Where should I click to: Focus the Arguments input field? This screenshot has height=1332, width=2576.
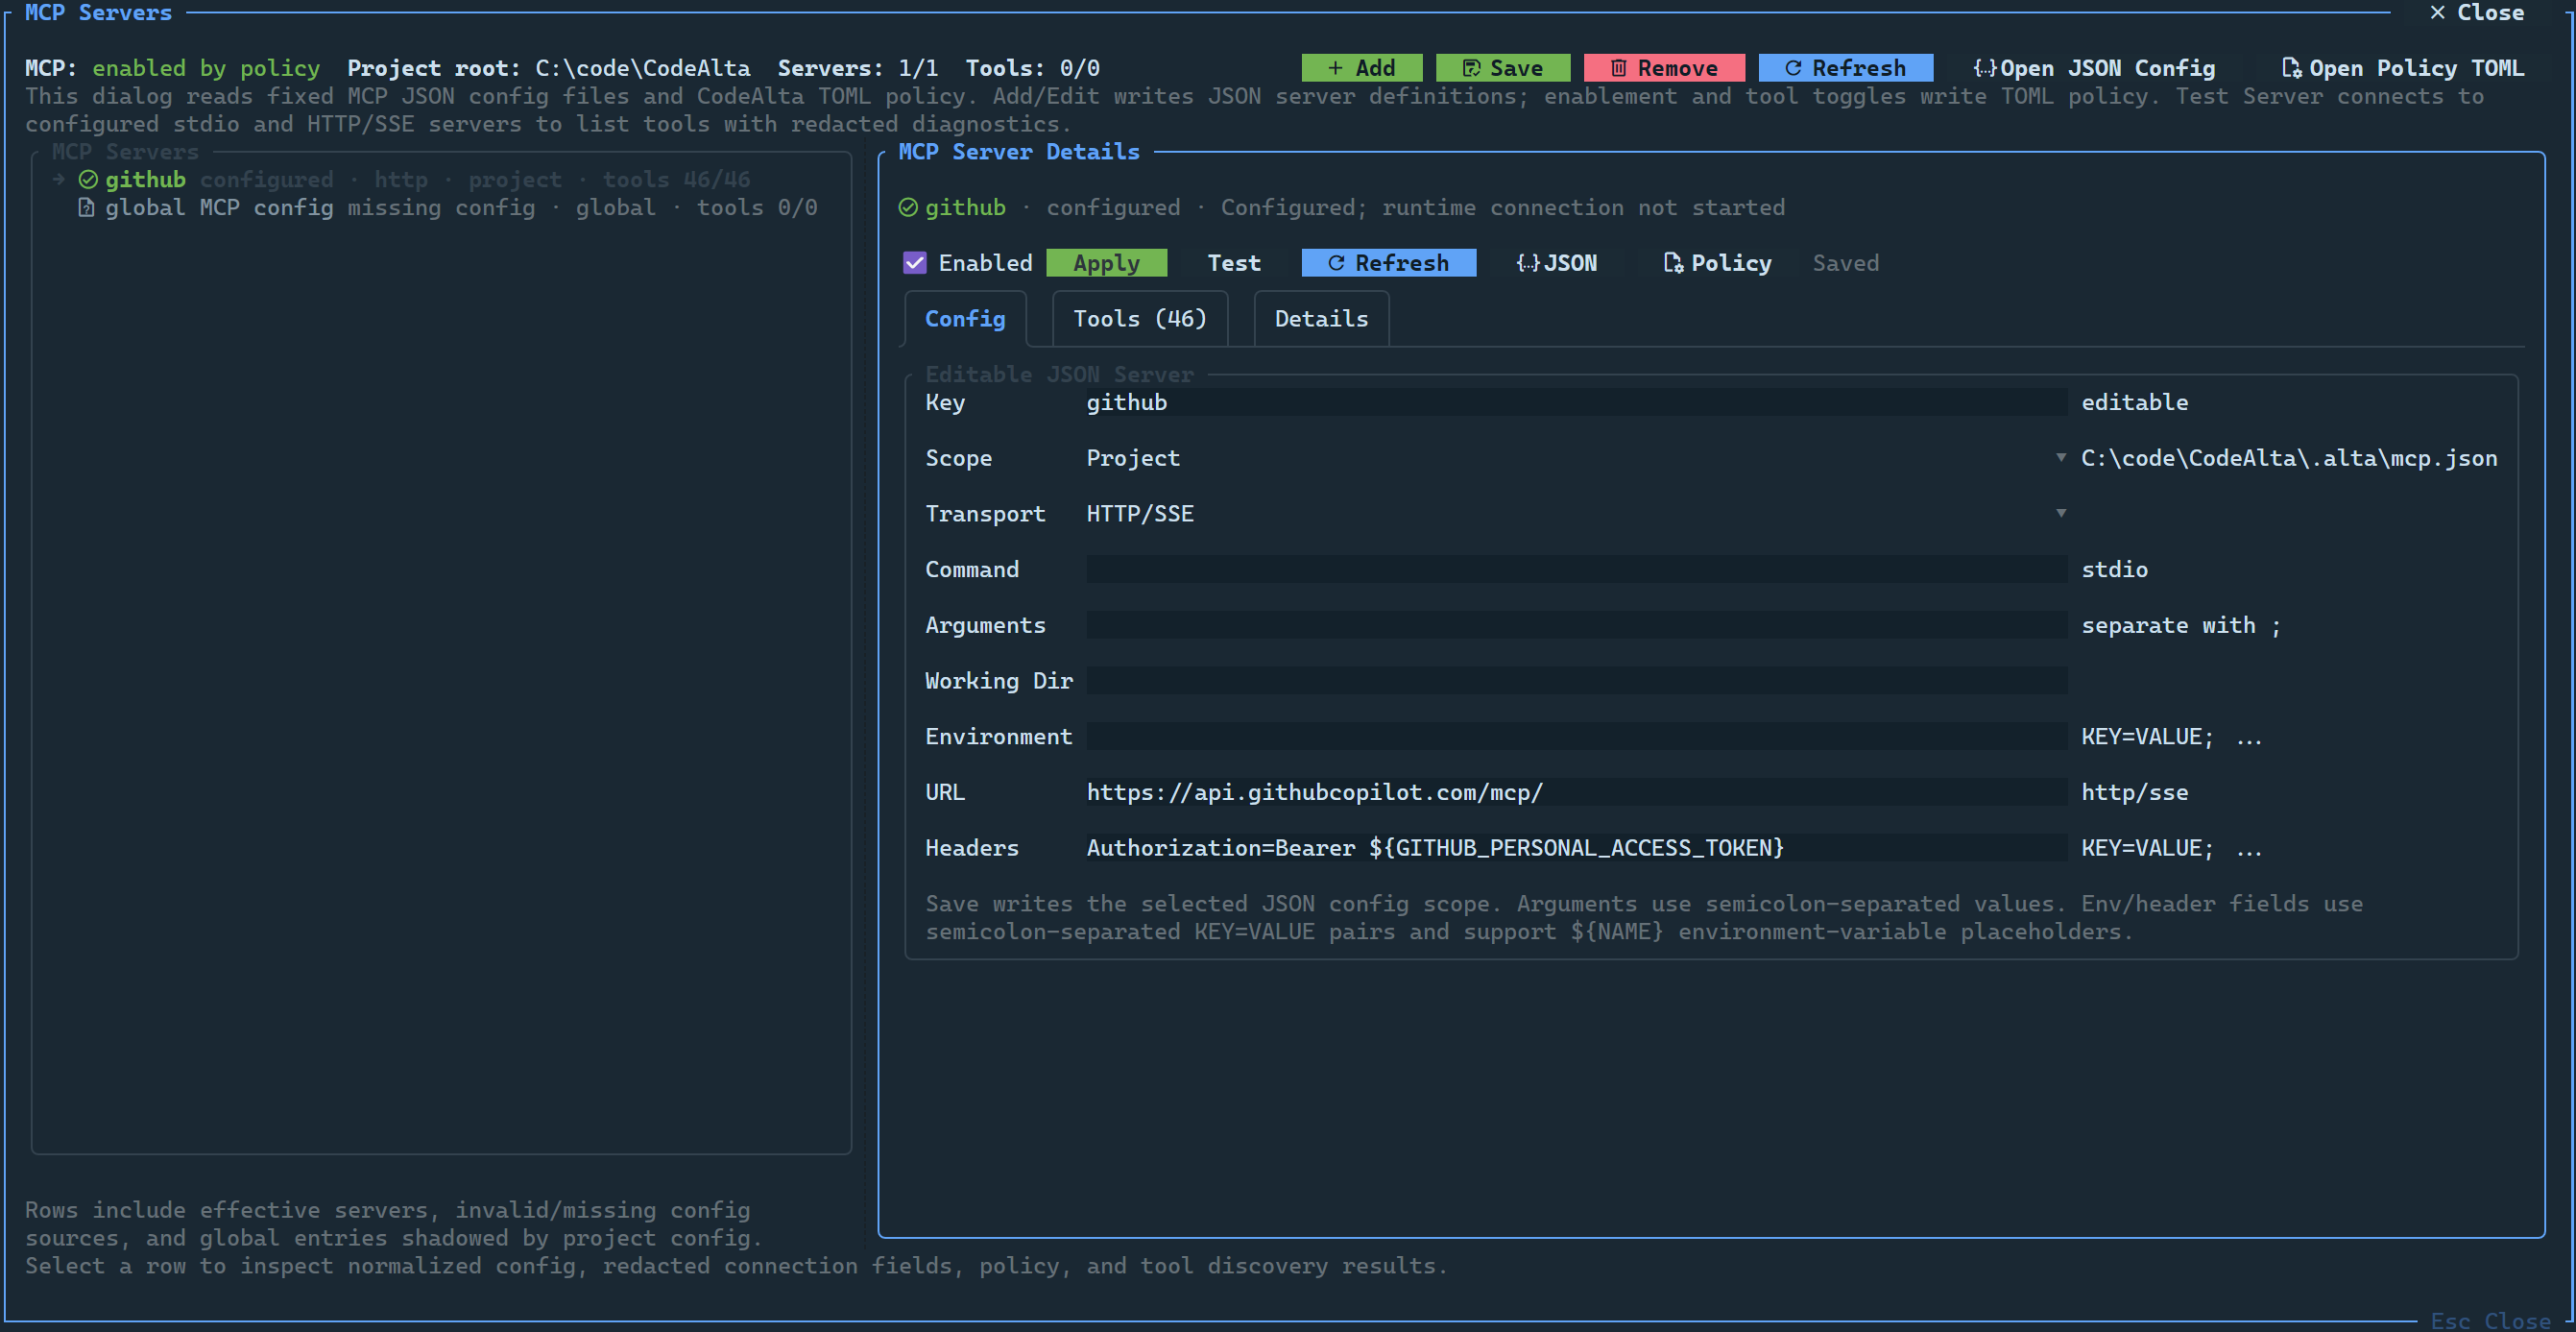click(1576, 625)
